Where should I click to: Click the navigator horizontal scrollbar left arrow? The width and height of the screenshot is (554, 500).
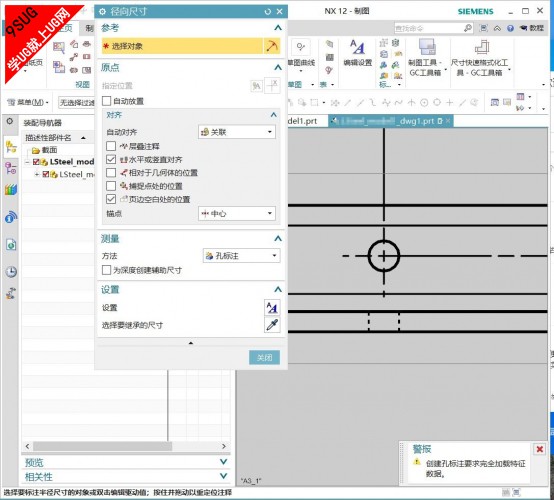tap(28, 446)
